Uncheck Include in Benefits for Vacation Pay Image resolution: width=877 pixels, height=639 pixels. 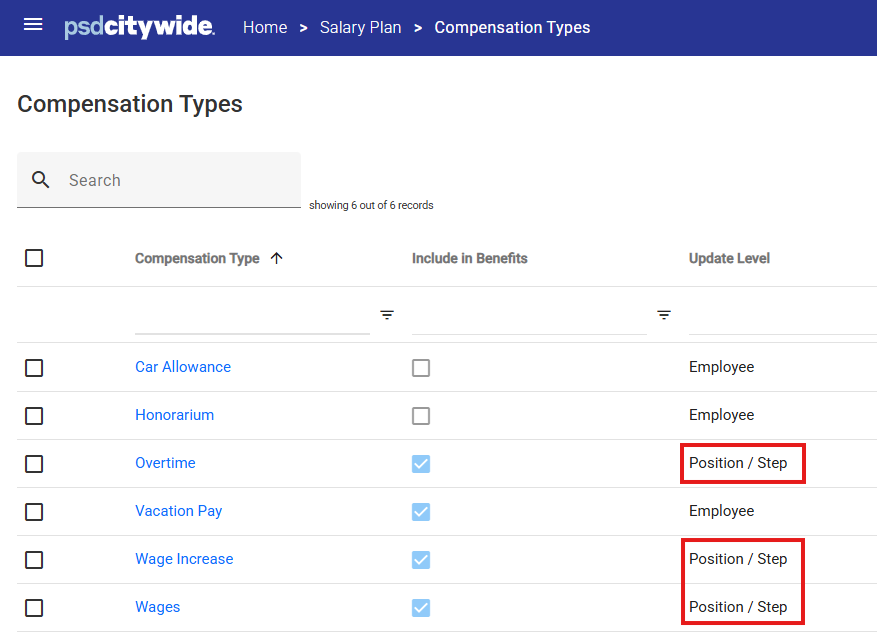421,512
